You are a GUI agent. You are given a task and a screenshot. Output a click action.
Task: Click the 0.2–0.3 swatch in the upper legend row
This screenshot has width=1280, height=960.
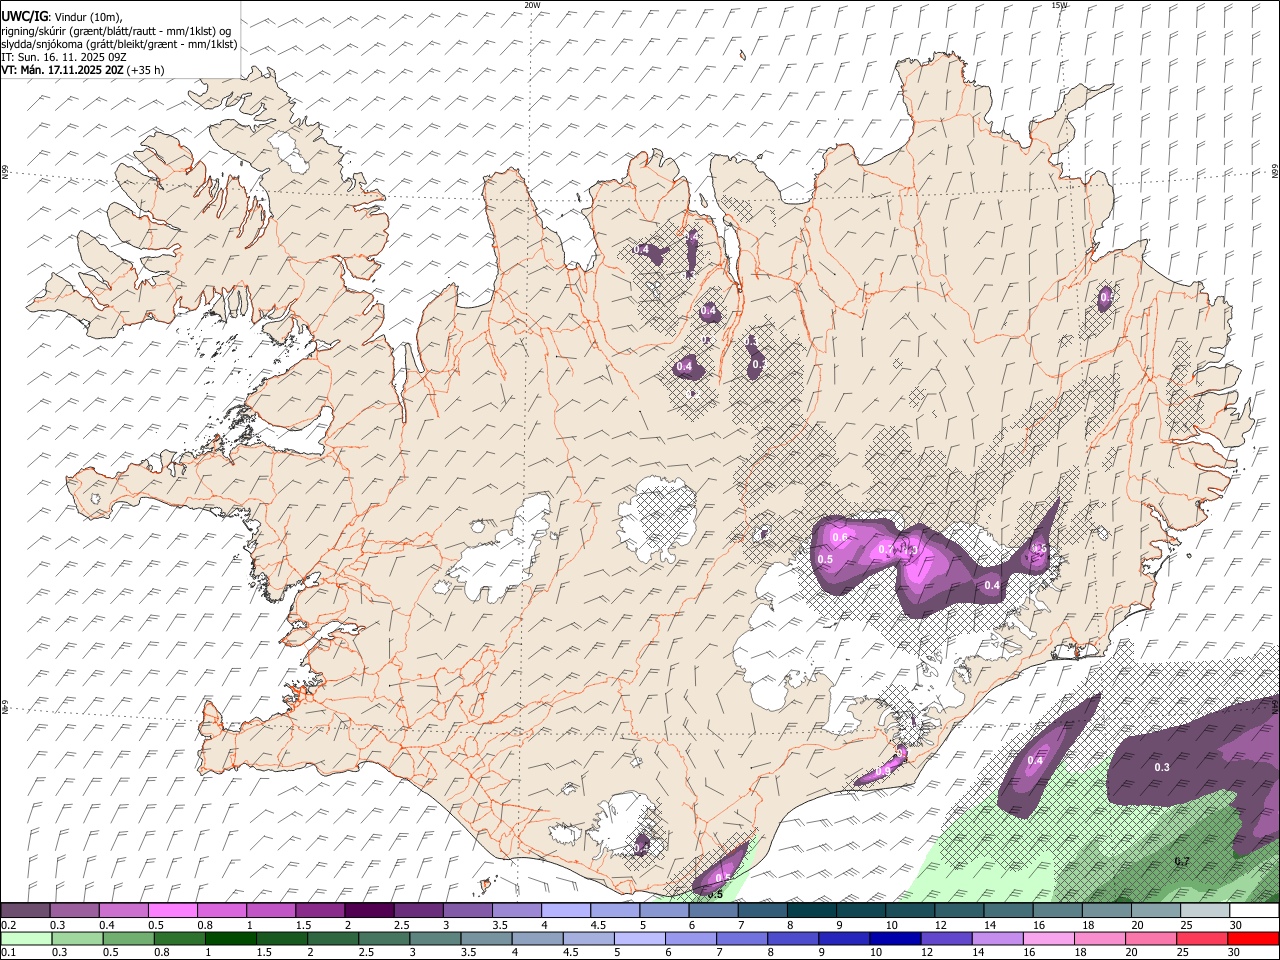pyautogui.click(x=25, y=911)
